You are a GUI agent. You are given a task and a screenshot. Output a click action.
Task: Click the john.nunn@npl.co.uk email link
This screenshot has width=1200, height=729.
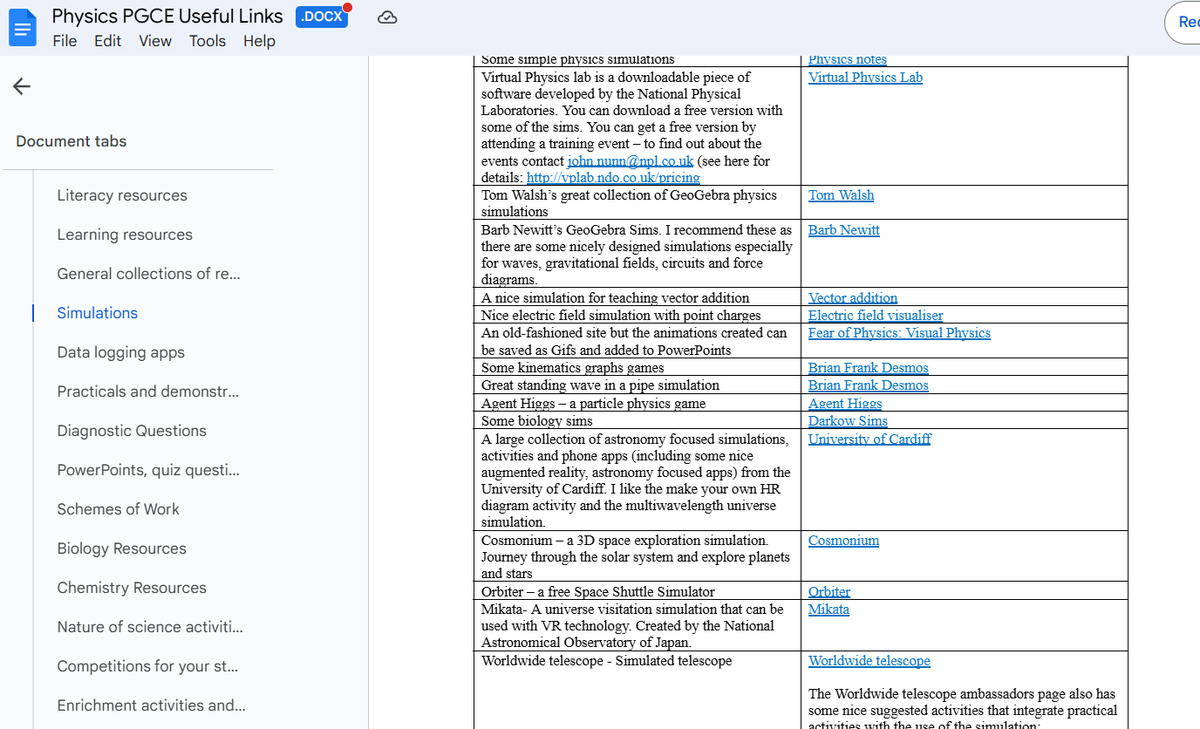(x=630, y=161)
